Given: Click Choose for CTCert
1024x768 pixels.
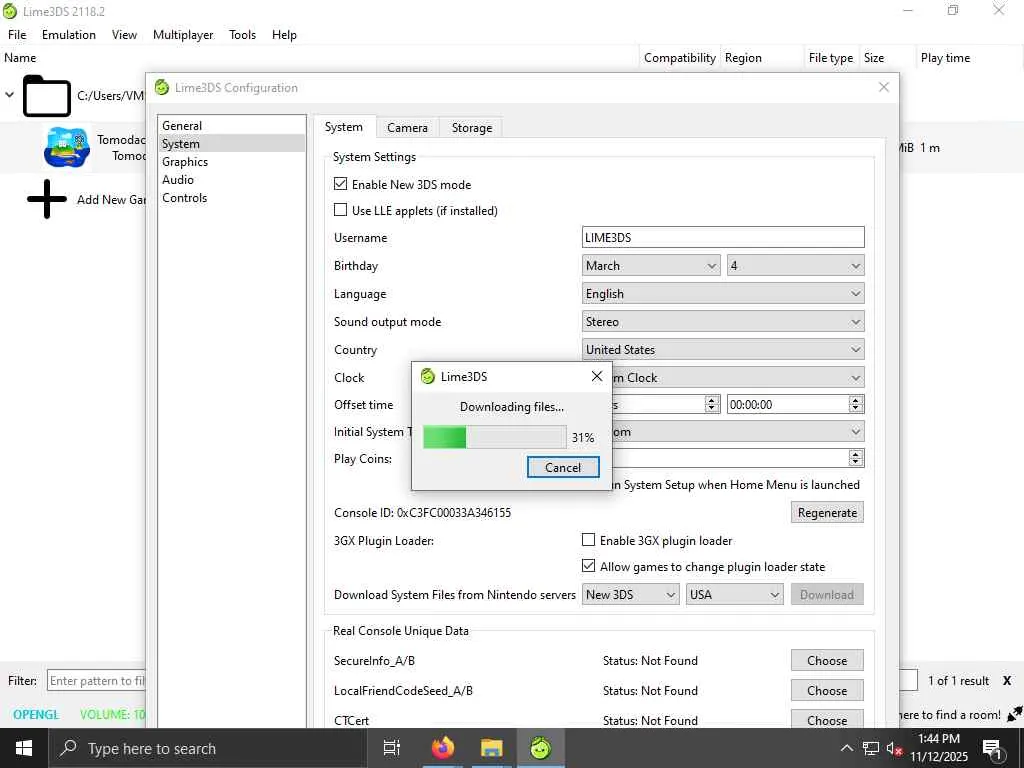Looking at the screenshot, I should coord(827,720).
